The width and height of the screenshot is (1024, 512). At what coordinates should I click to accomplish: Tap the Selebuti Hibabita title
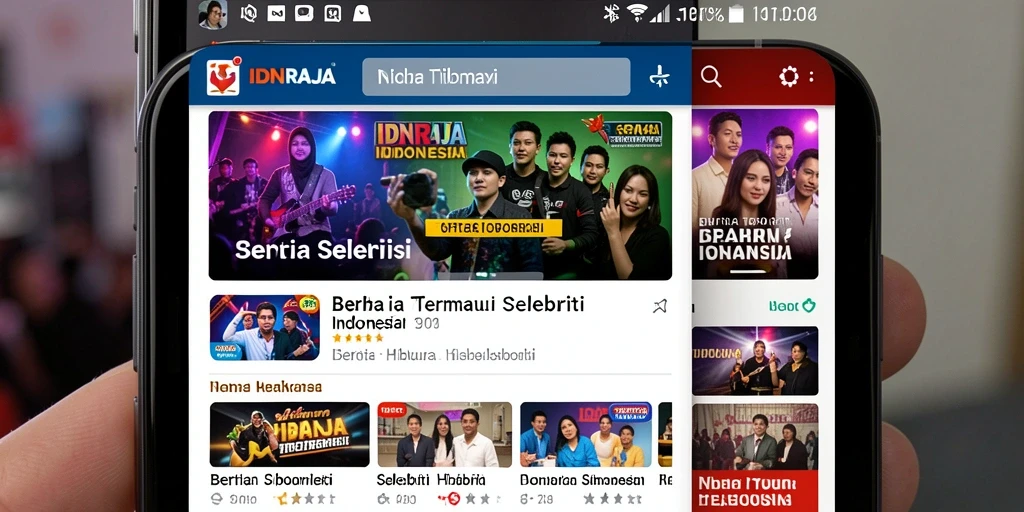click(431, 480)
